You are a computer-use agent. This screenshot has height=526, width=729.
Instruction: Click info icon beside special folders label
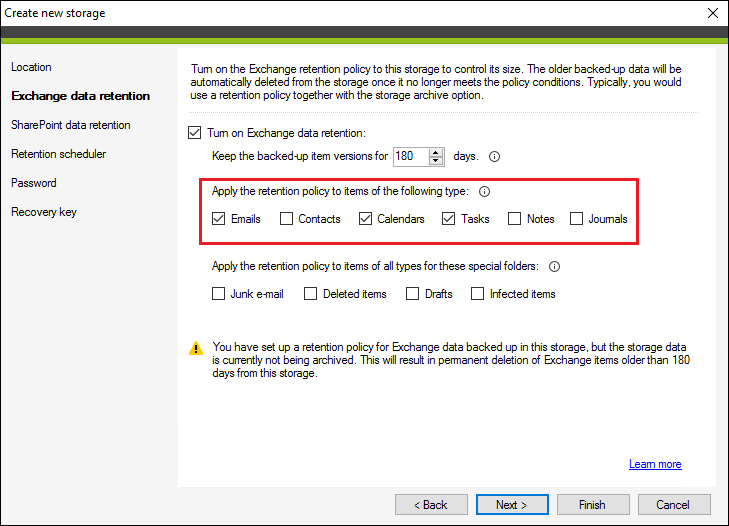click(554, 266)
